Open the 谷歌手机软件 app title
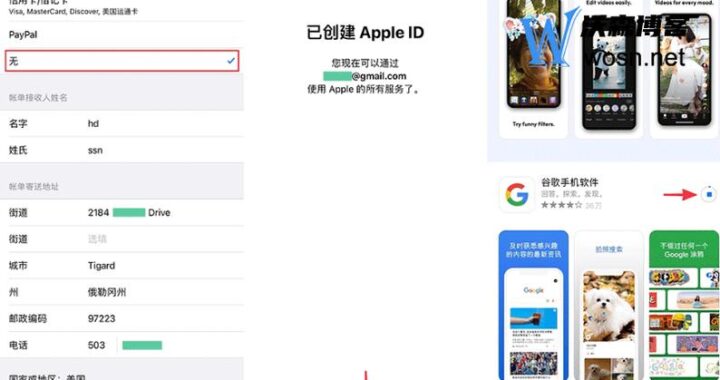The height and width of the screenshot is (380, 720). [x=569, y=182]
